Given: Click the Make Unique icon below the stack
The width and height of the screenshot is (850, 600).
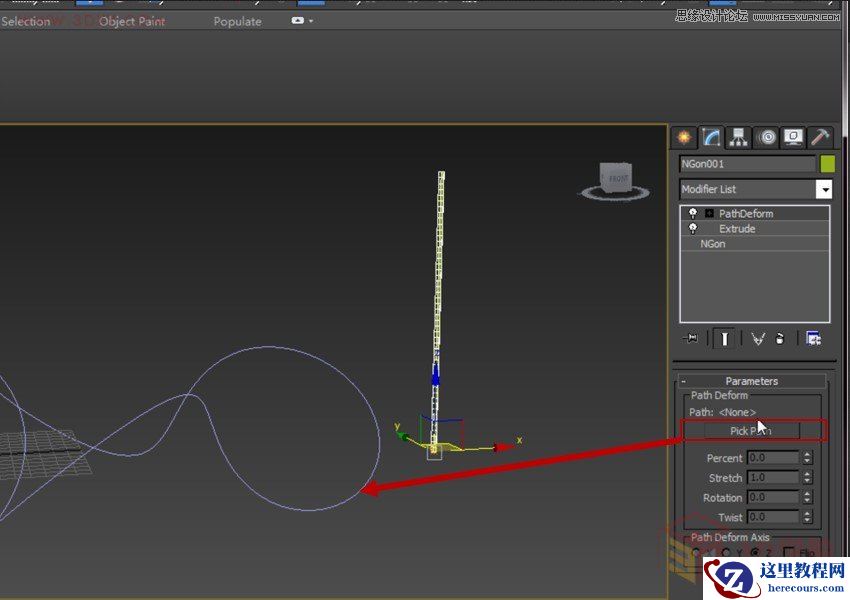Looking at the screenshot, I should point(758,338).
